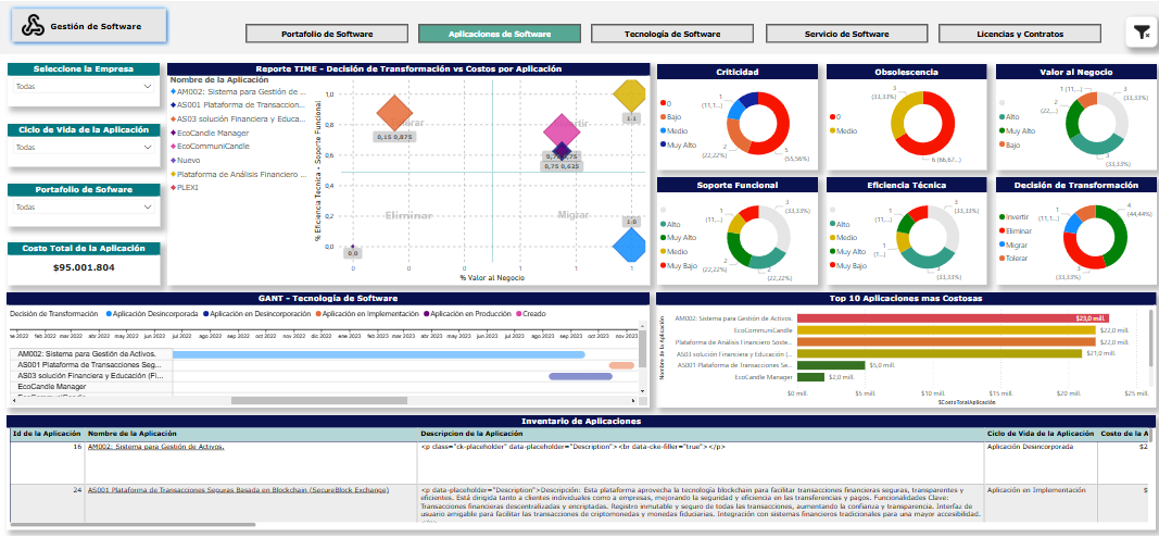The height and width of the screenshot is (536, 1159).
Task: Click the Servicio de Software button
Action: click(845, 34)
